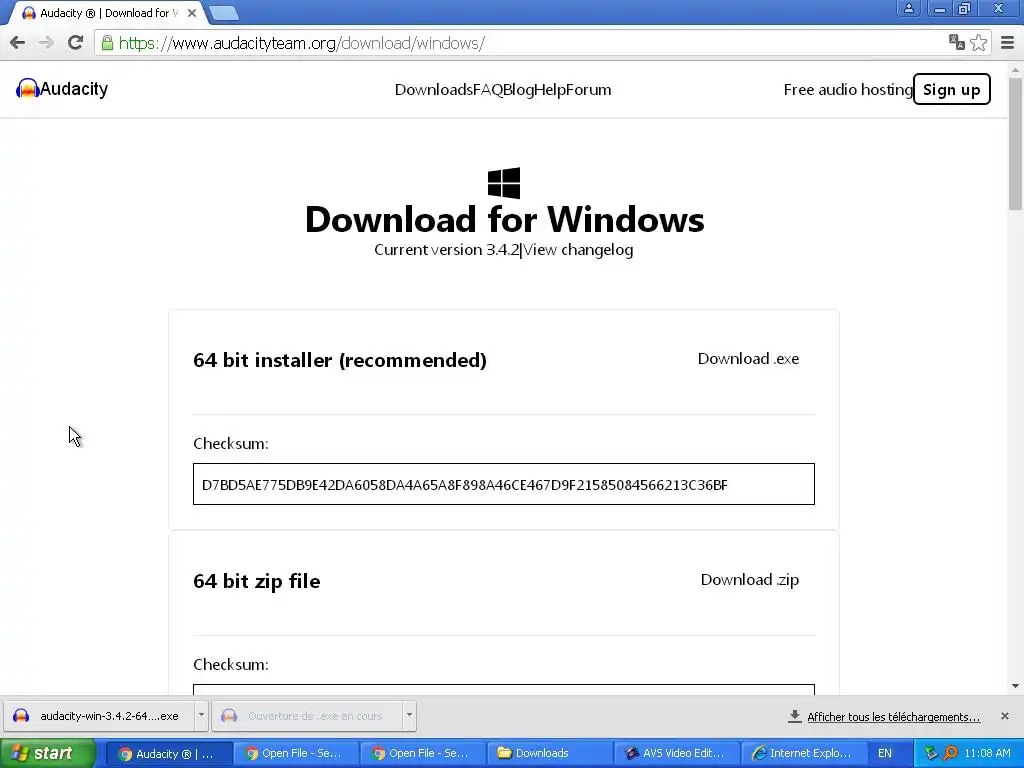1024x768 pixels.
Task: Go back using browser back arrow
Action: [x=18, y=43]
